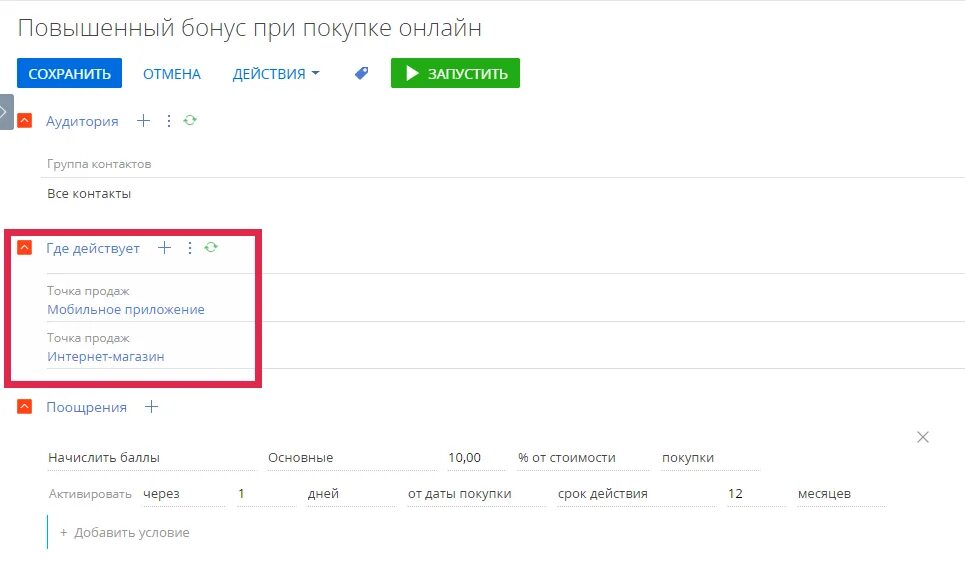Click the через activation field
The width and height of the screenshot is (965, 569).
point(184,494)
